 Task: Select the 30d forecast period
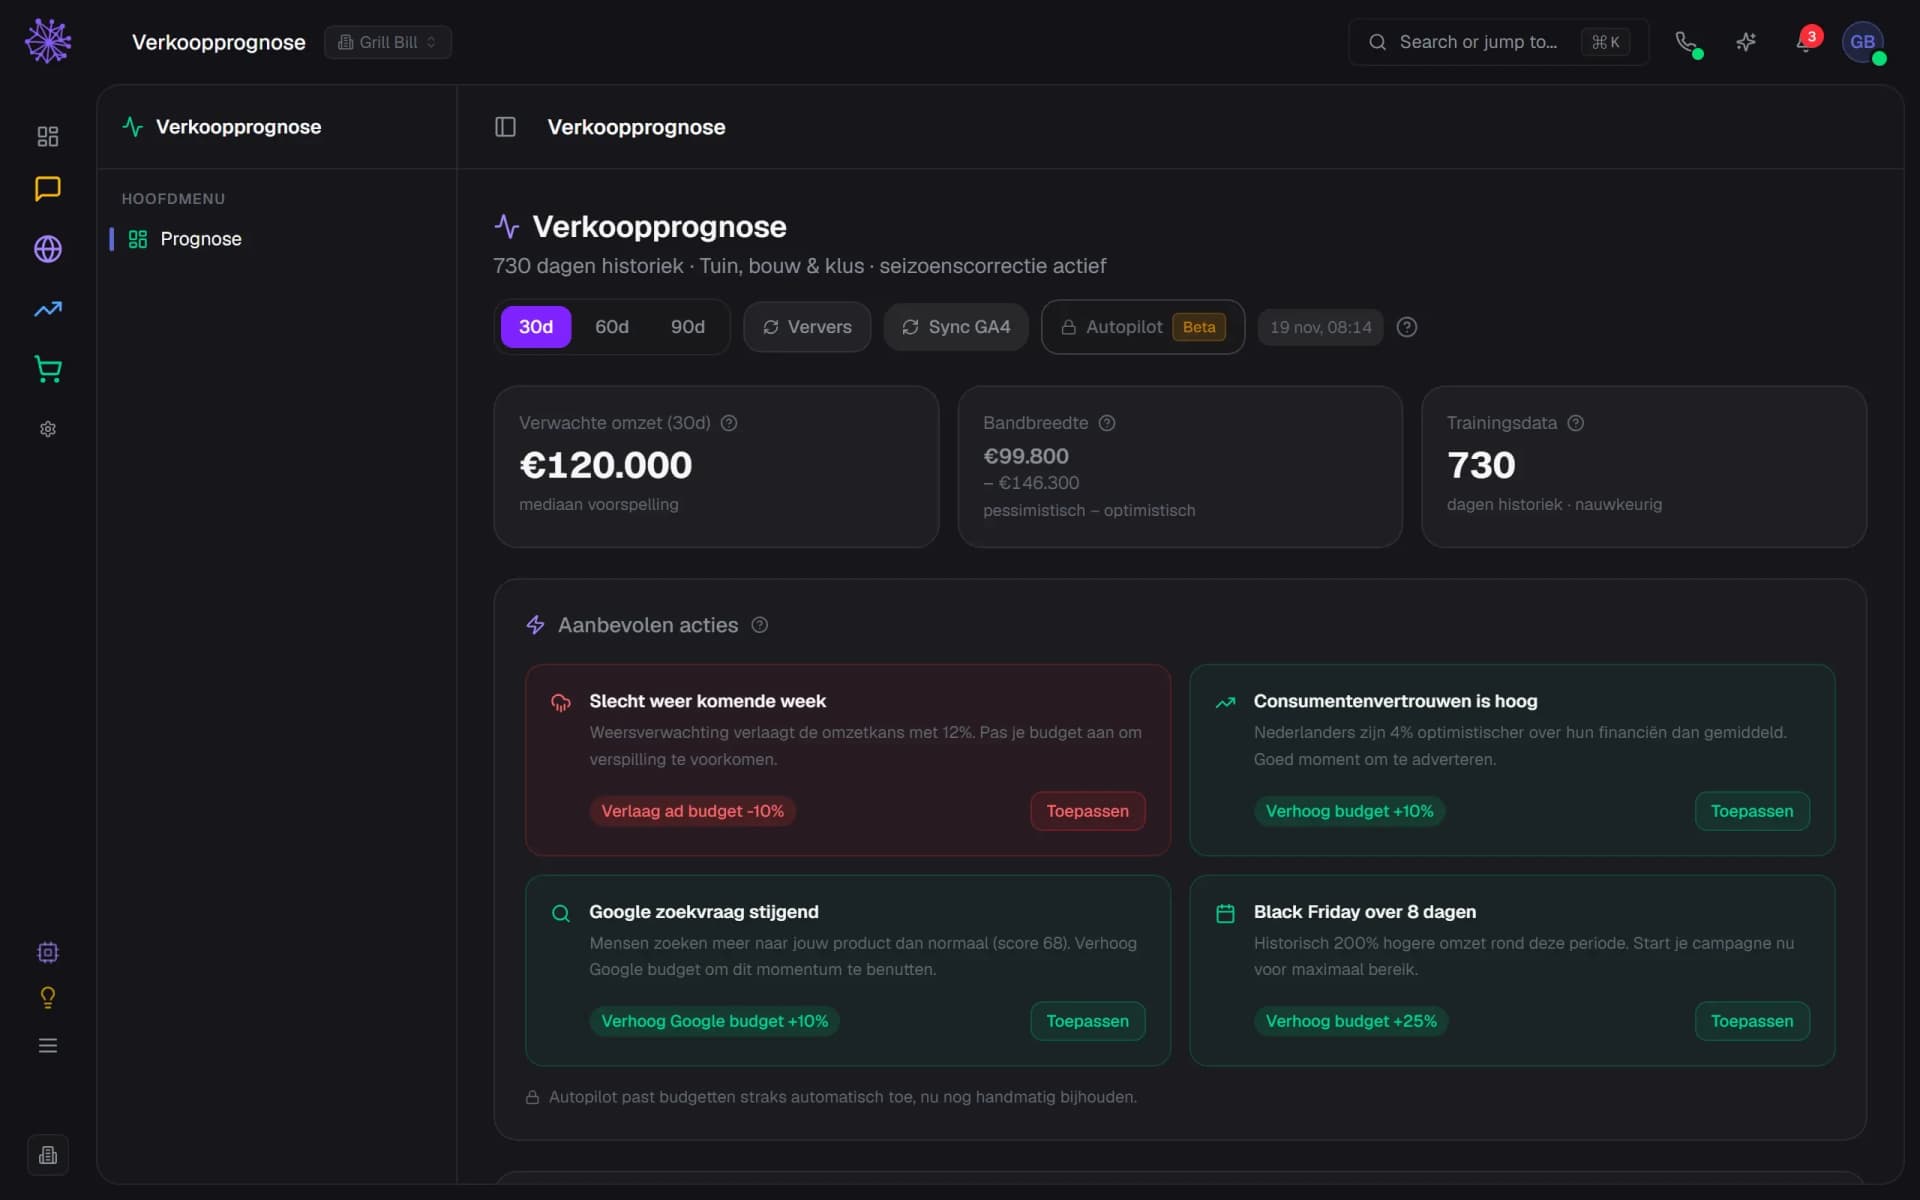coord(536,327)
